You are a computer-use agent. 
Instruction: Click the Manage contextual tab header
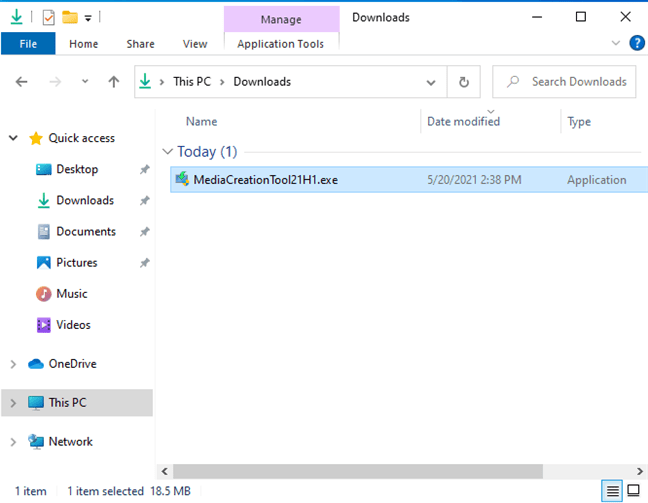click(x=281, y=19)
